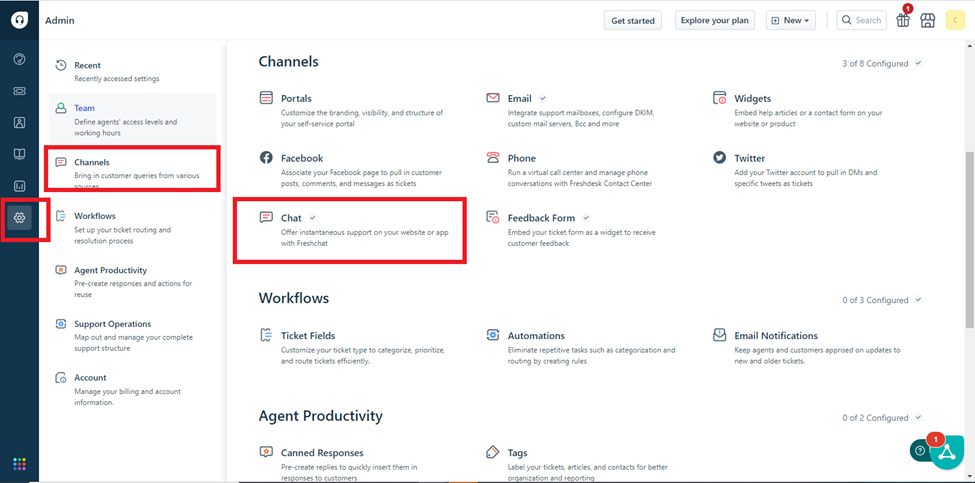Screen dimensions: 975x483
Task: Open the Dashboard icon in left rail
Action: coord(19,60)
